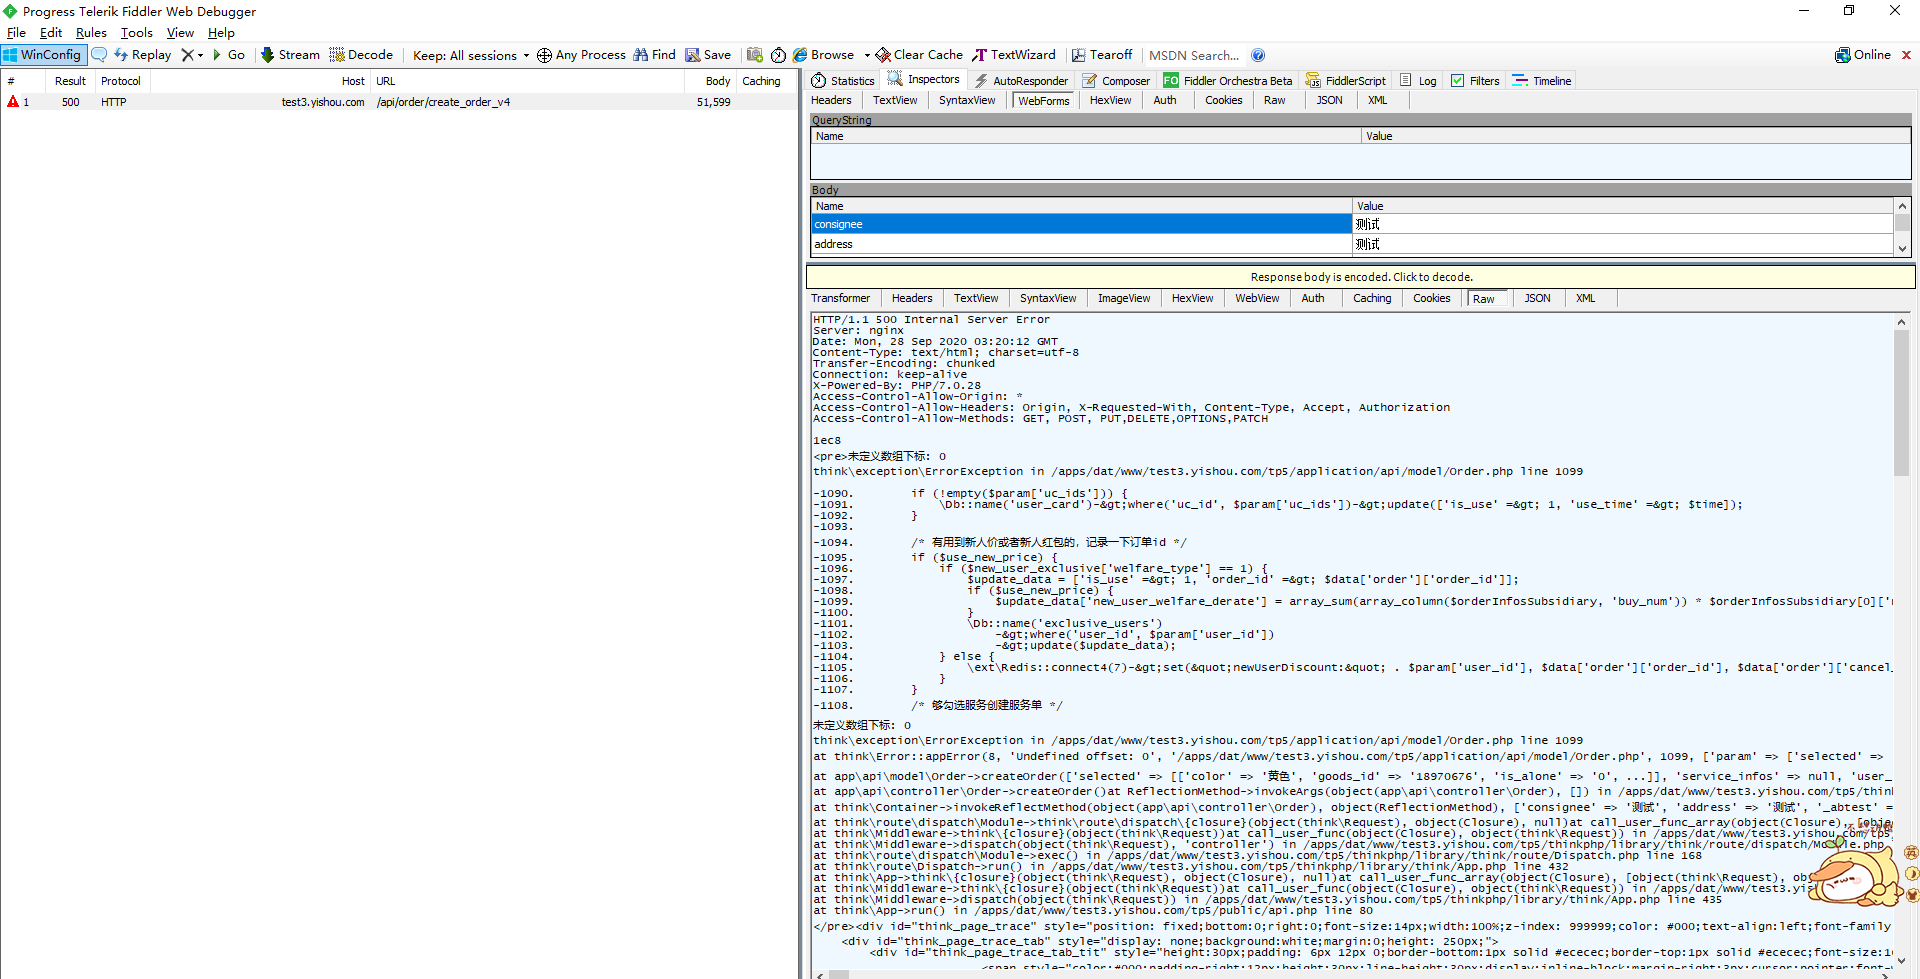Open the Timeline tab

click(x=1542, y=81)
